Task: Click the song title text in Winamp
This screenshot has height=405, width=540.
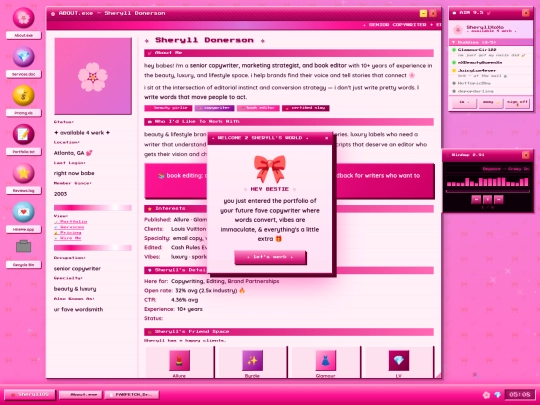Action: pyautogui.click(x=506, y=169)
